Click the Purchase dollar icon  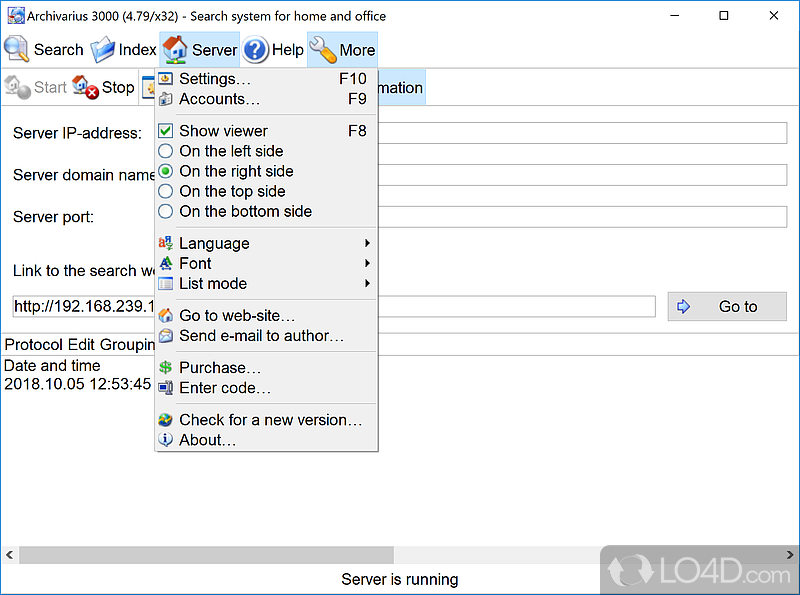(x=165, y=367)
